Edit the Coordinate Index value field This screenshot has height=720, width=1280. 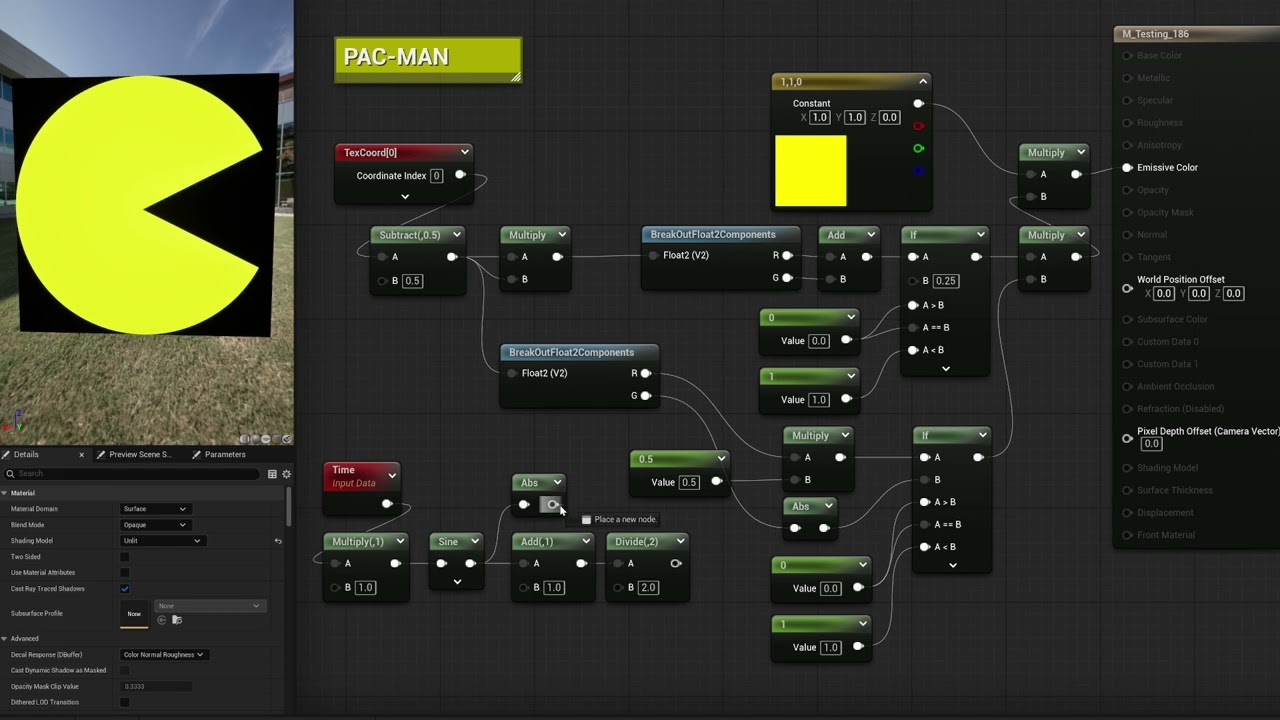coord(436,176)
